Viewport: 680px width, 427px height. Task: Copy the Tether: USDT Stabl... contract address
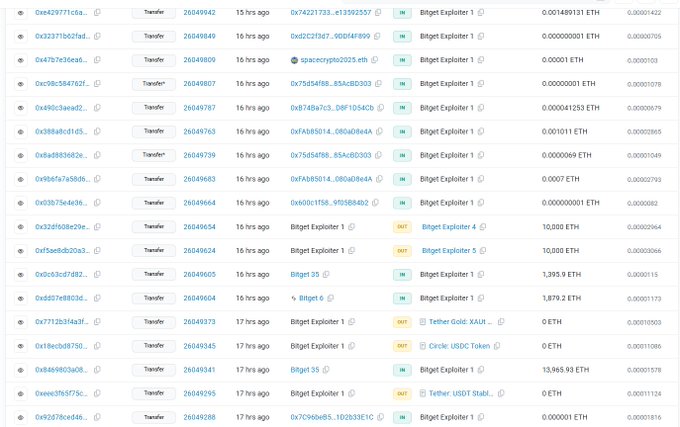[501, 393]
